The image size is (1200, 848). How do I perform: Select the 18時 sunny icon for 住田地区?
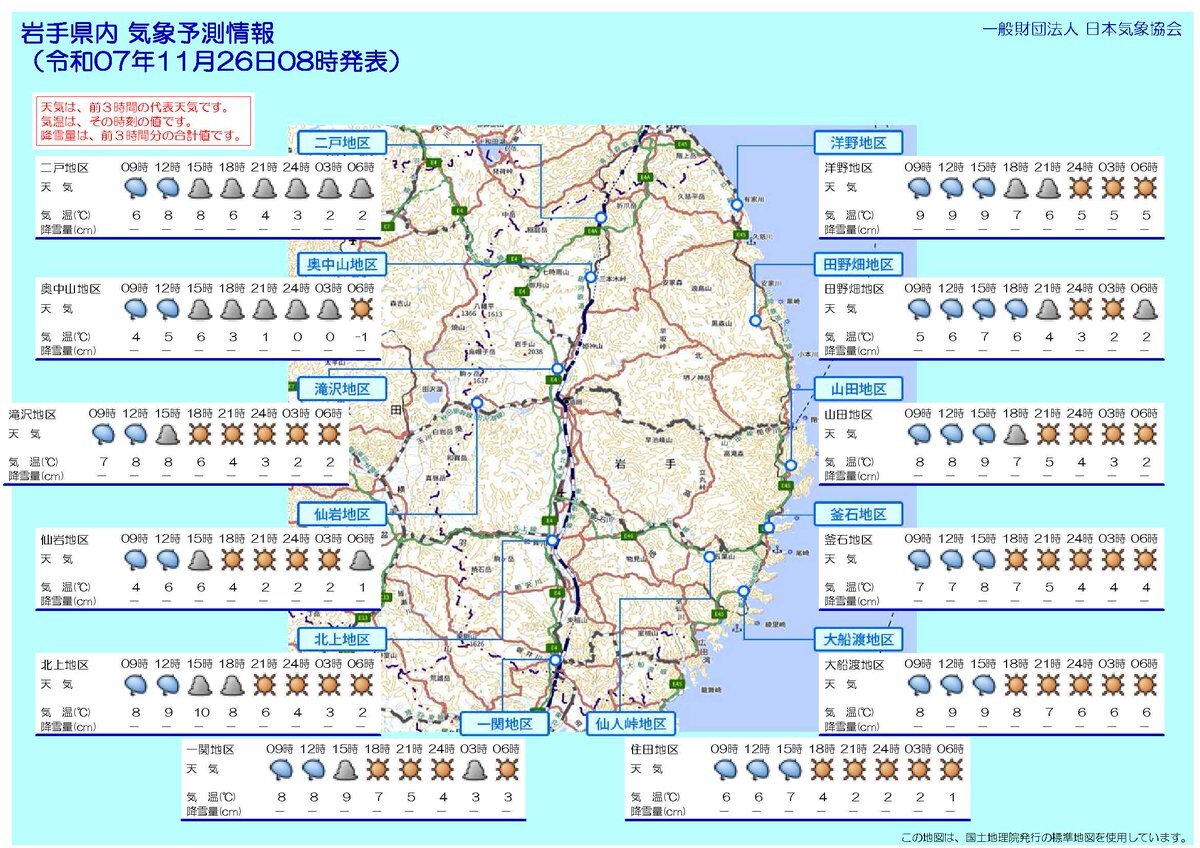tap(821, 769)
